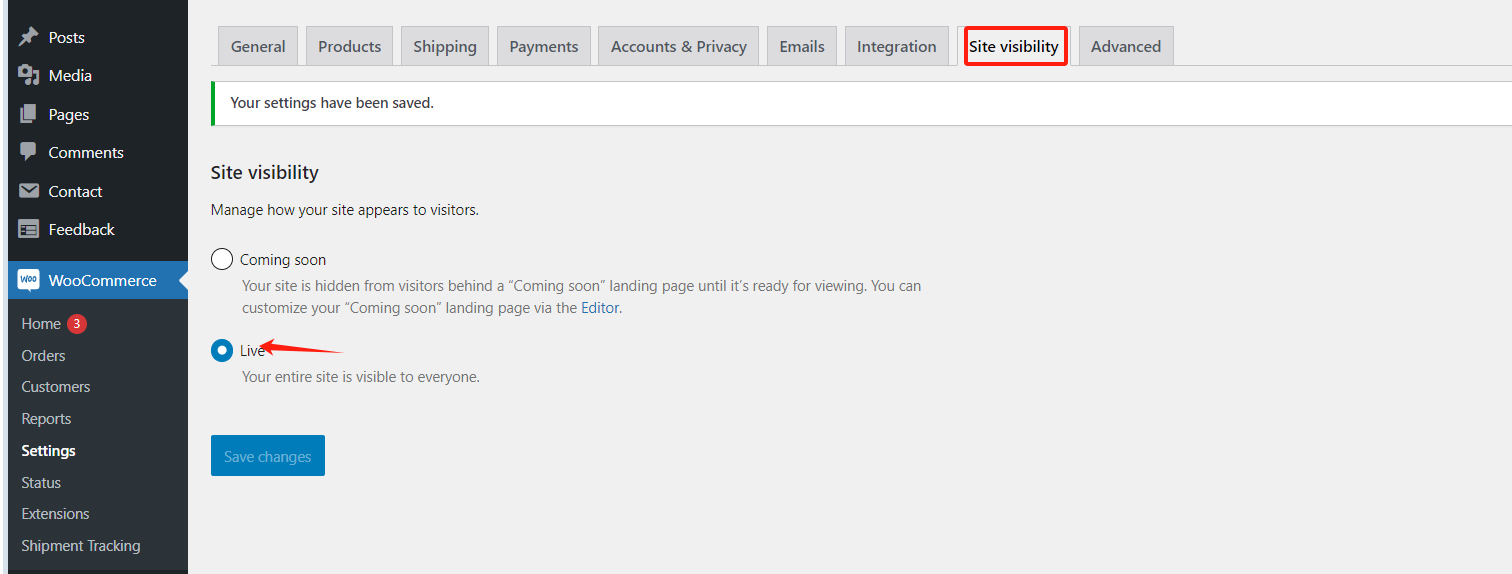Click the Pages icon in sidebar
Screen dimensions: 1512x574
pyautogui.click(x=29, y=114)
